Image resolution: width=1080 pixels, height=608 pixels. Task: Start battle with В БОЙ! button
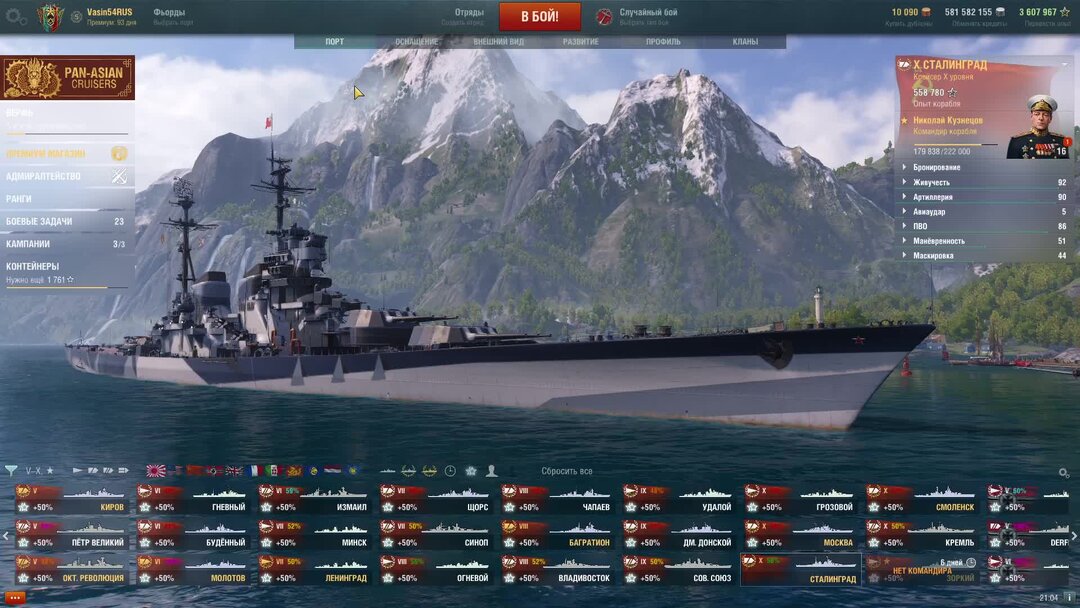click(539, 17)
